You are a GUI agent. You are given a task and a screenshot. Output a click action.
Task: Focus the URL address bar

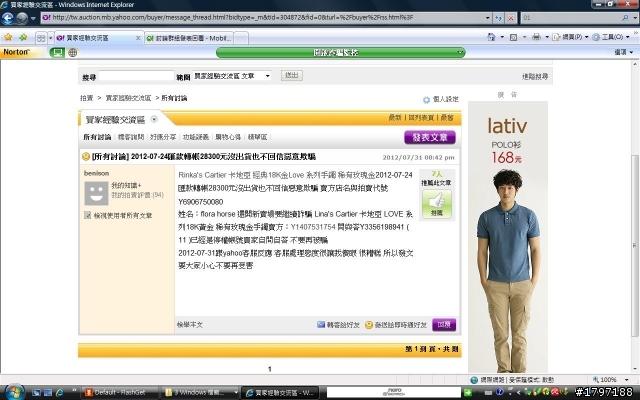(263, 18)
